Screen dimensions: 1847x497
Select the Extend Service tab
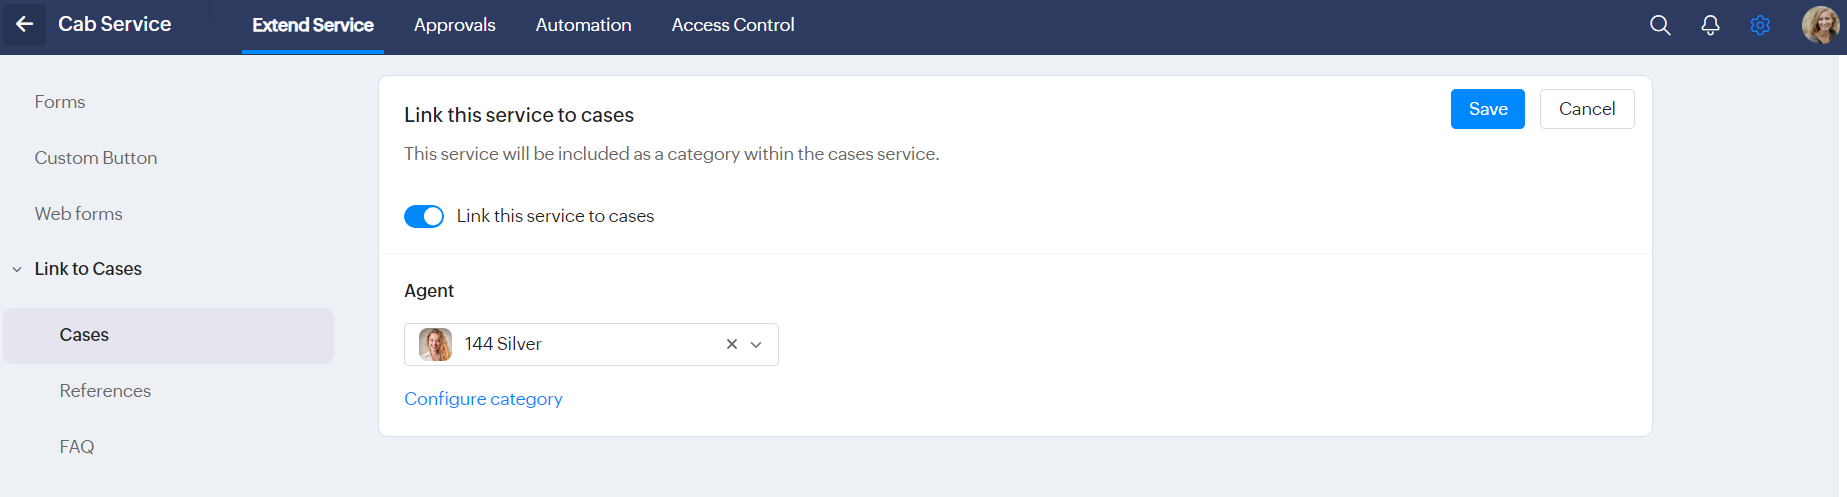pyautogui.click(x=312, y=25)
